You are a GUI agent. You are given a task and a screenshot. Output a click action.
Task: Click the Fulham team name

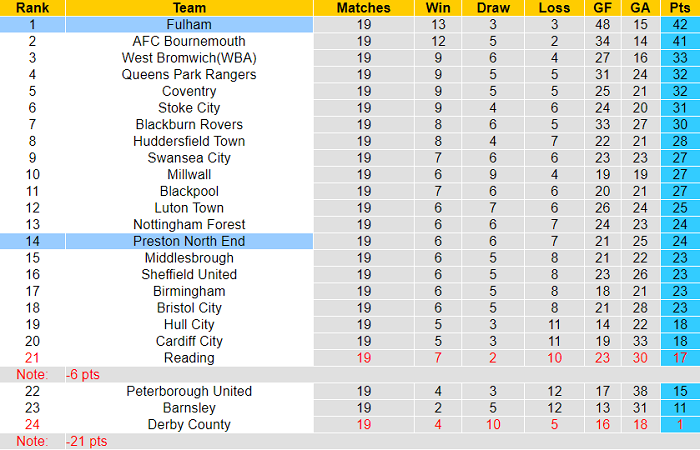189,24
